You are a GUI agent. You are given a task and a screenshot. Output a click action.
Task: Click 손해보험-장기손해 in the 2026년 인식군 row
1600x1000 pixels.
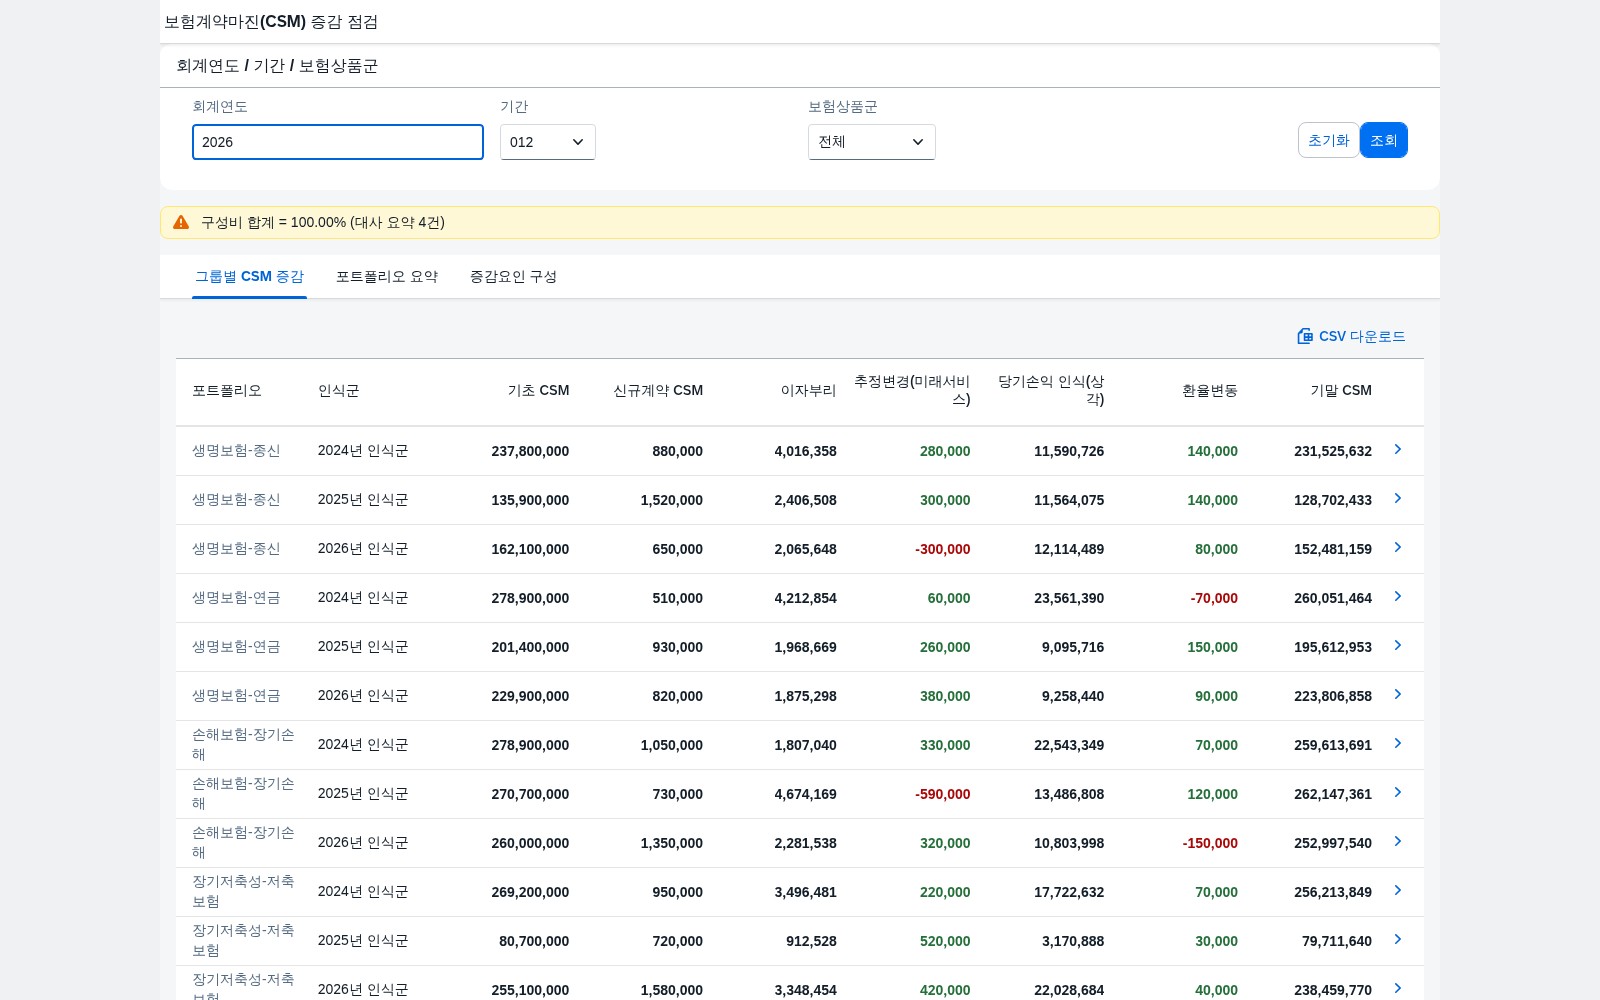(243, 842)
